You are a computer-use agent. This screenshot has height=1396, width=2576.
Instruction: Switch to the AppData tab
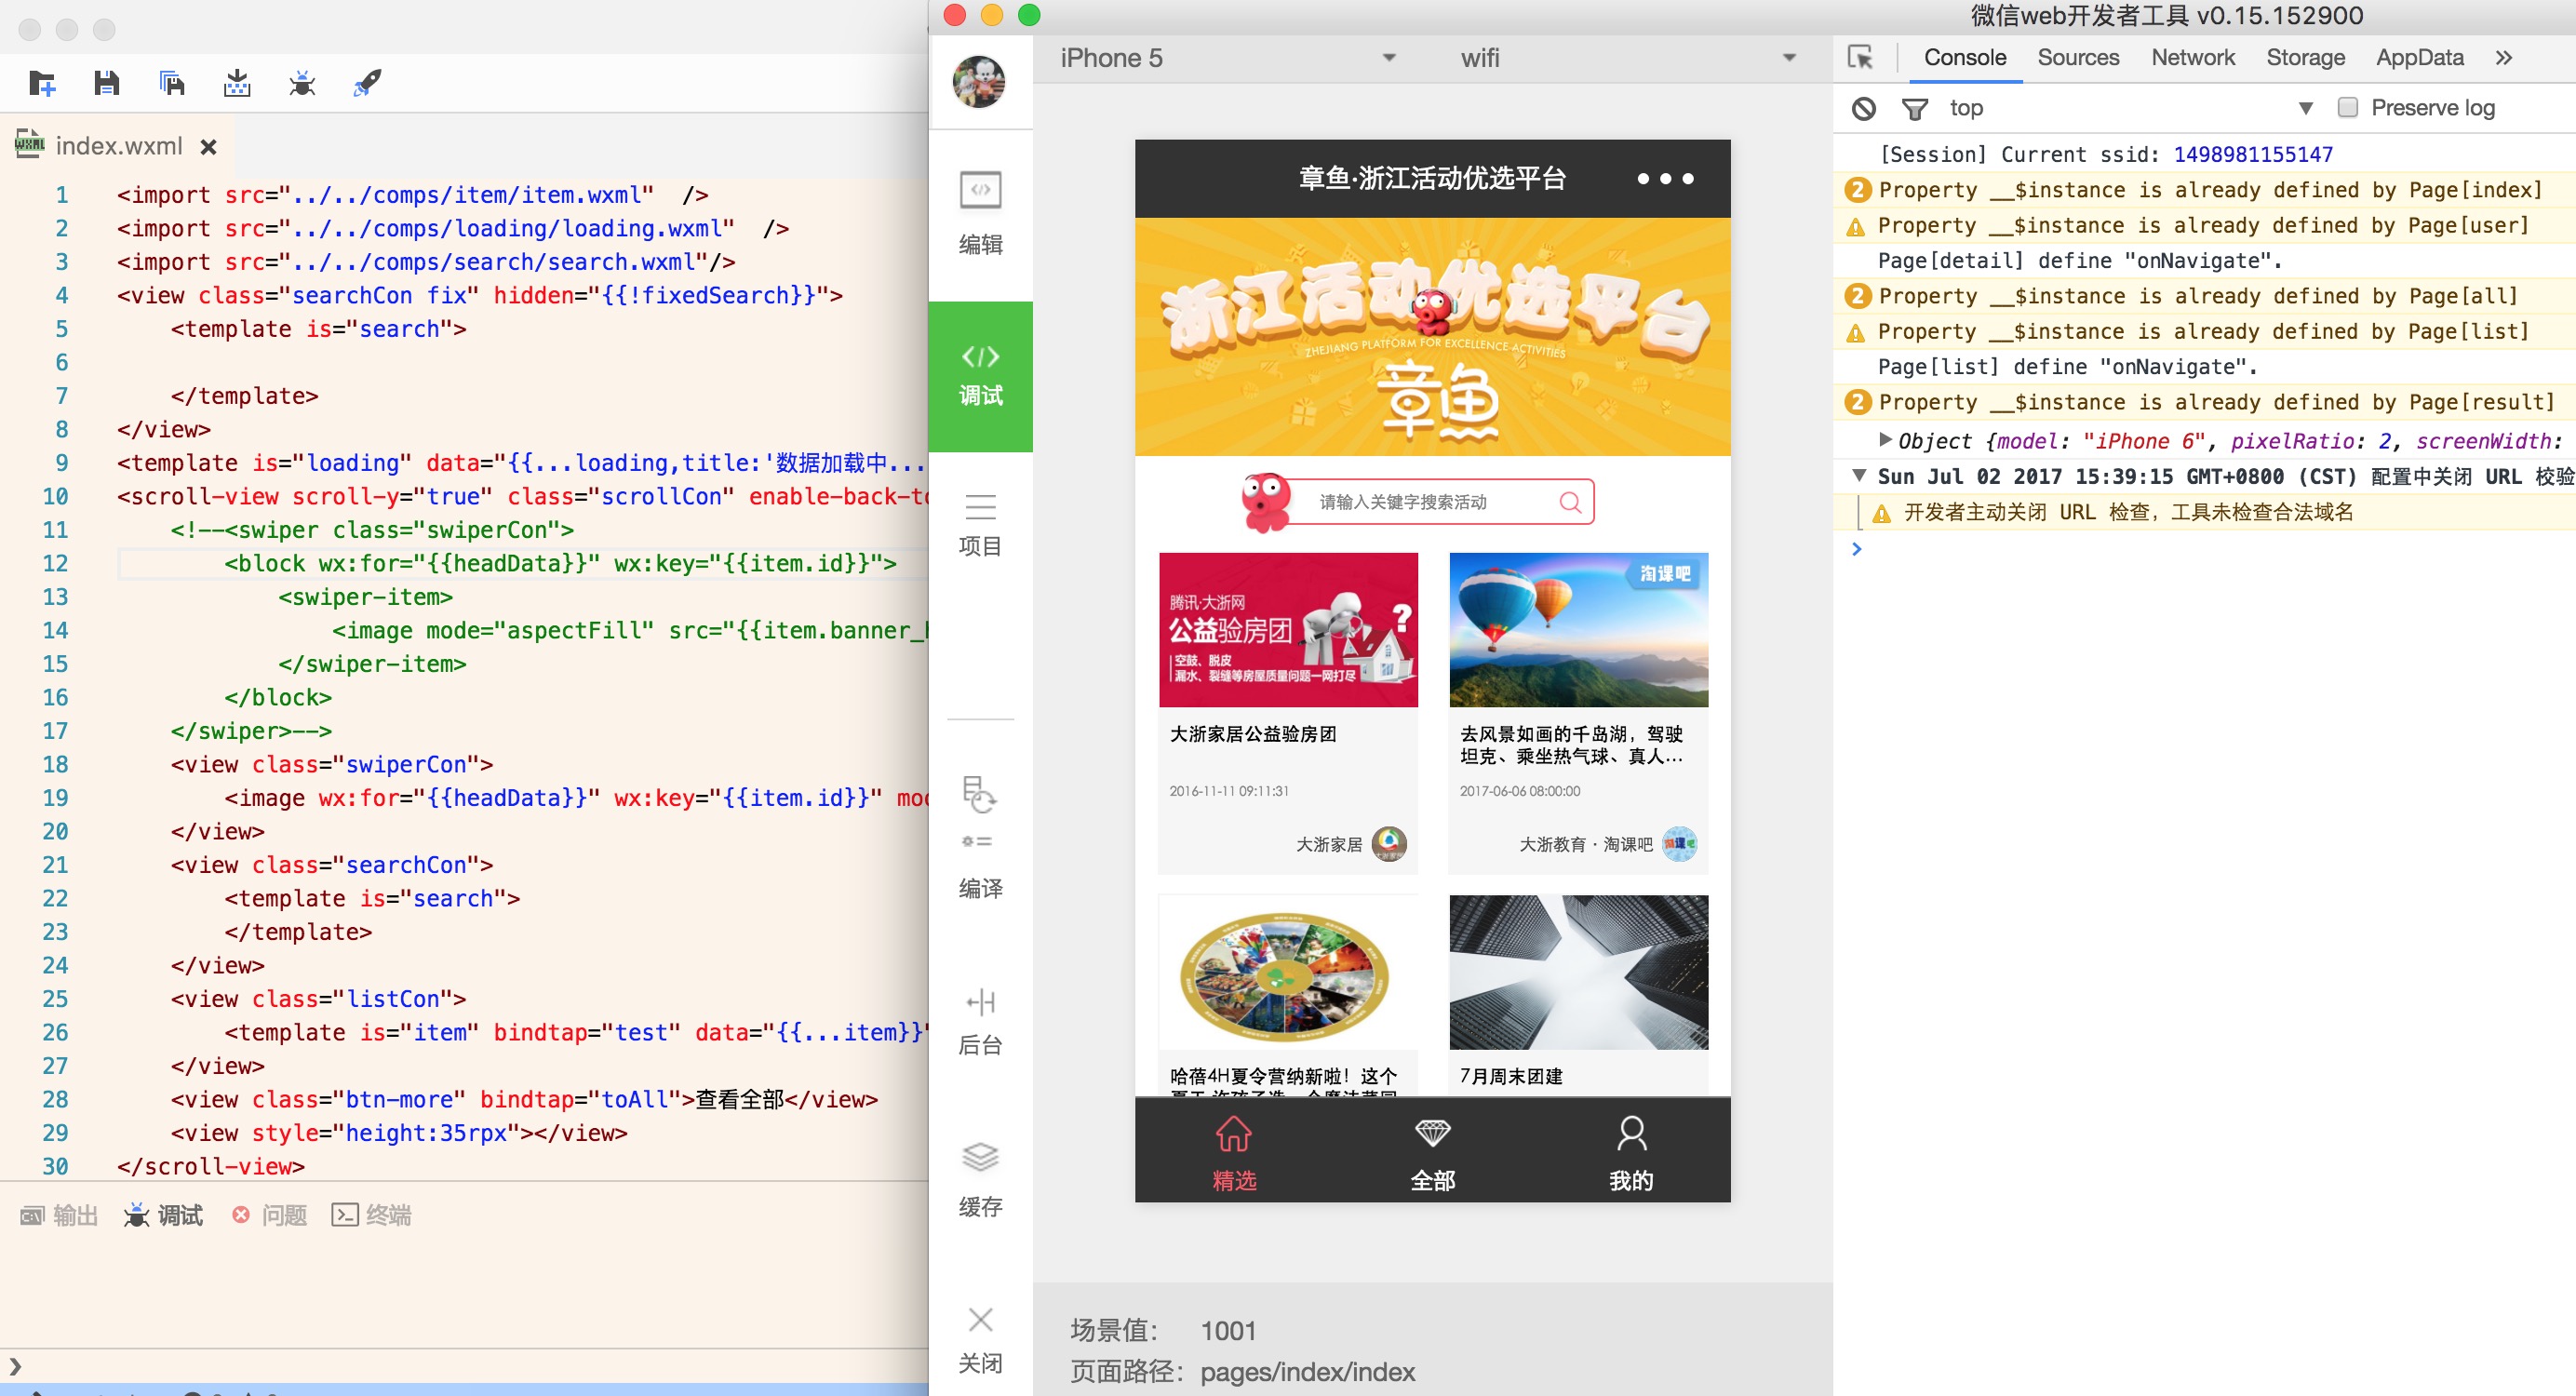(2419, 58)
